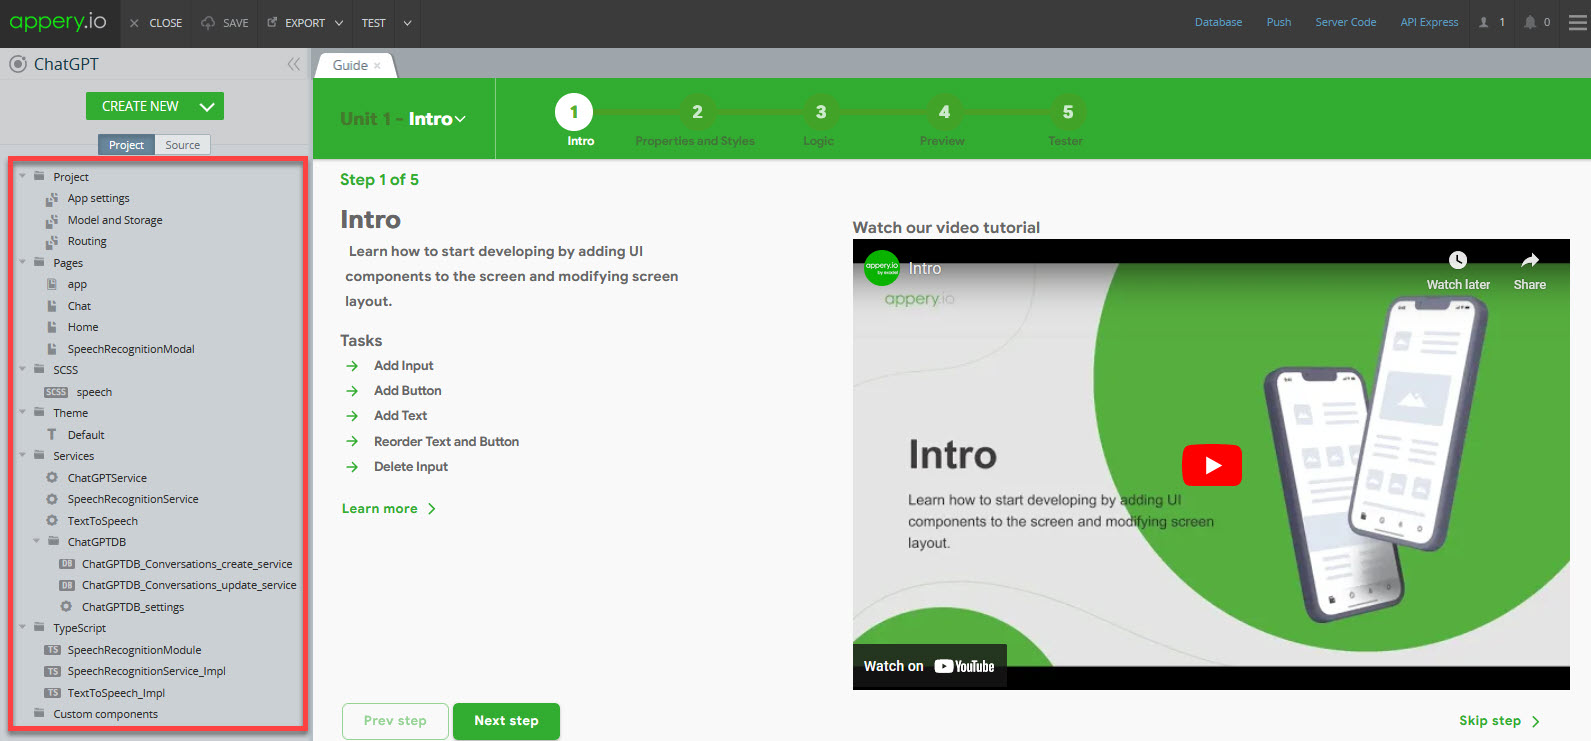Click the TEST button
1591x741 pixels.
[x=373, y=23]
